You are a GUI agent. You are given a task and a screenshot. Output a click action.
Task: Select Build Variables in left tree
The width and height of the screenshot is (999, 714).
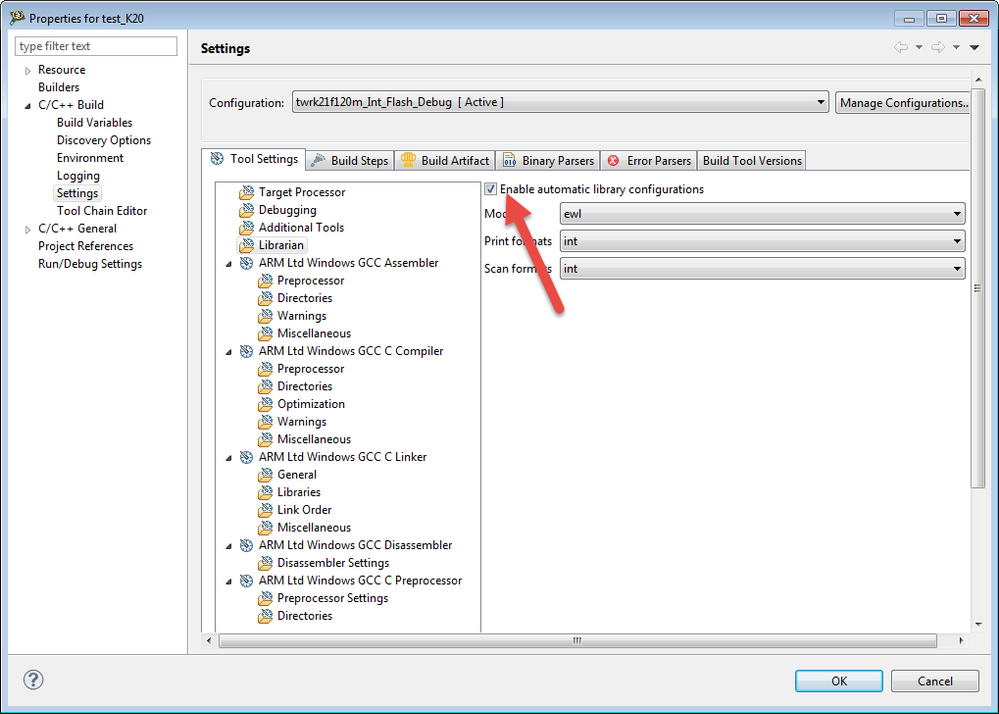(x=94, y=122)
